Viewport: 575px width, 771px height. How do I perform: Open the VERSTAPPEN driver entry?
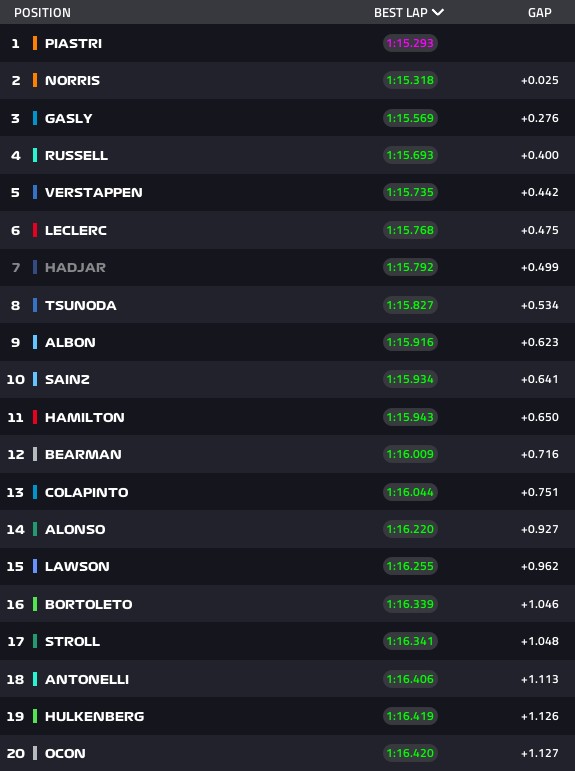click(x=287, y=192)
